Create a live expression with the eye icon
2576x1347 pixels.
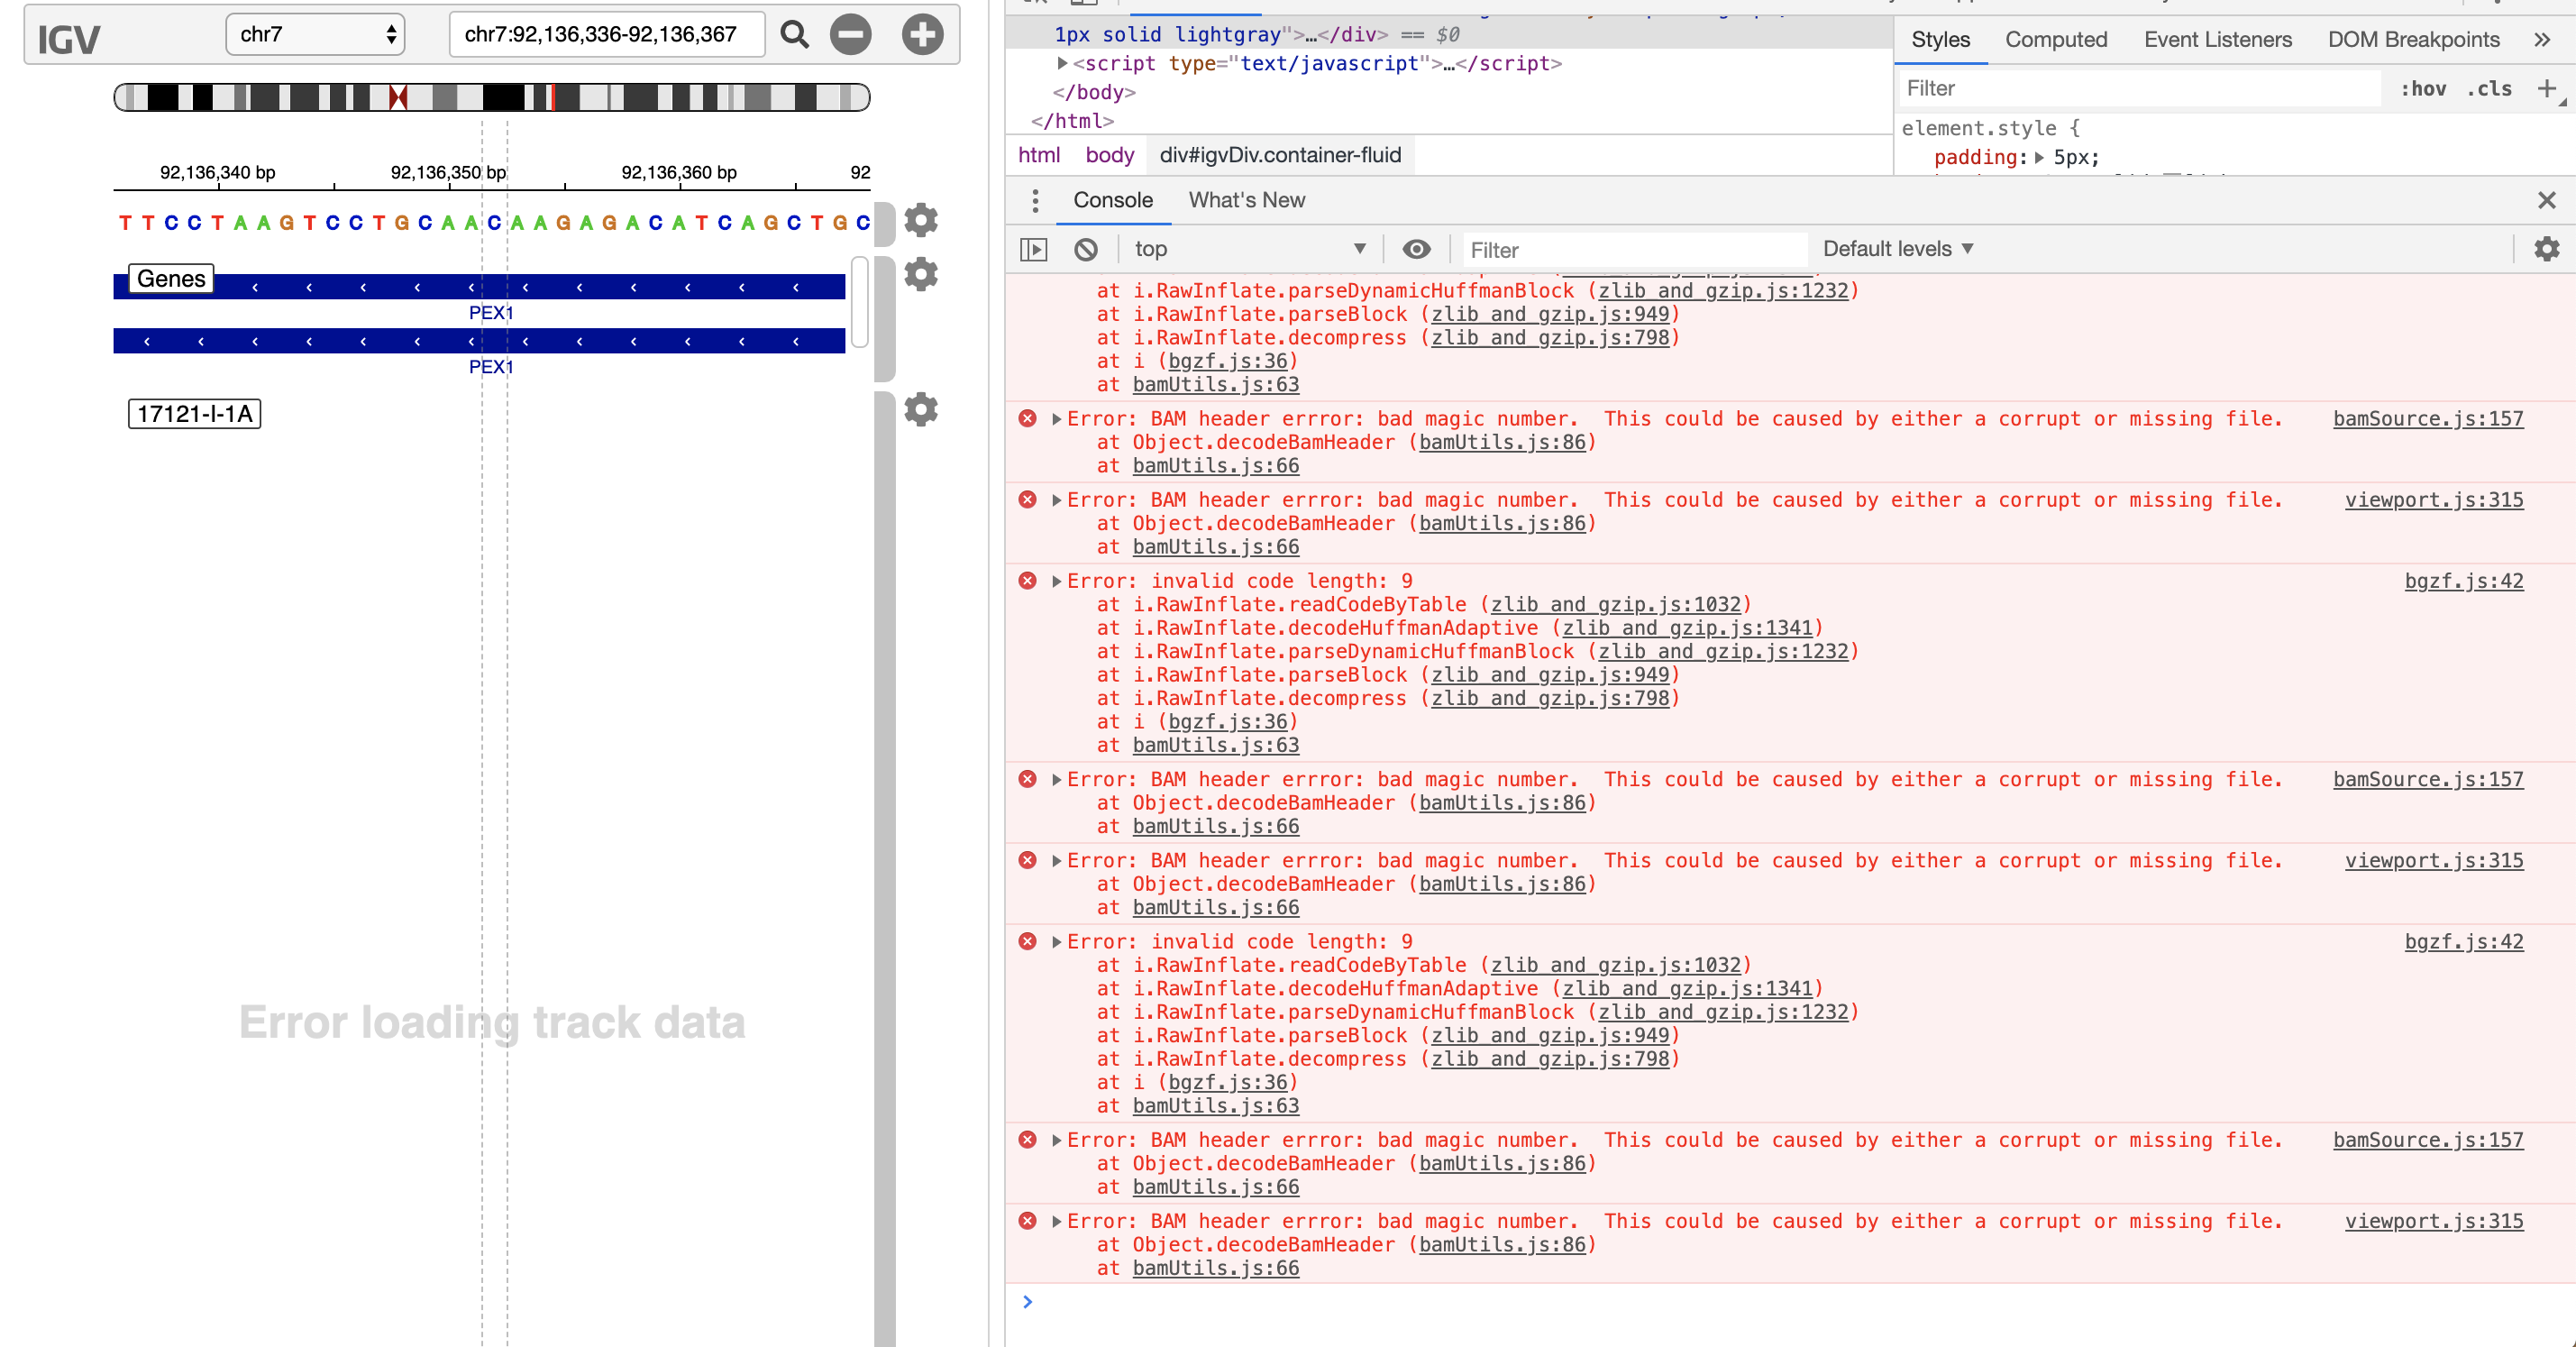pyautogui.click(x=1416, y=250)
